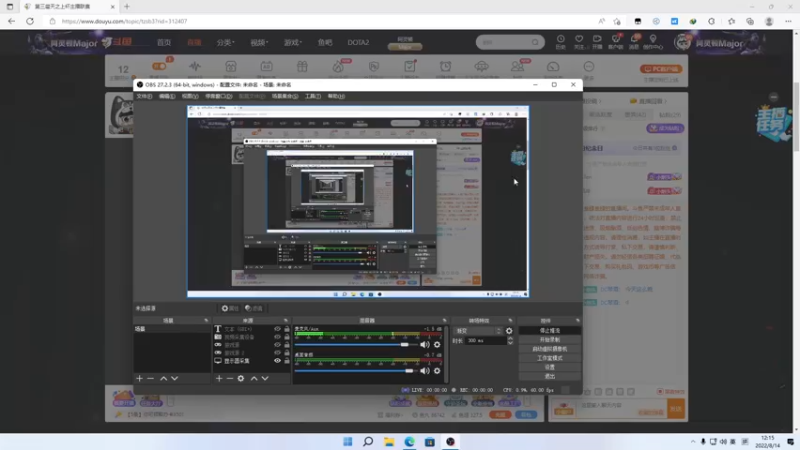Expand the Douyu 游戏 dropdown in the nav bar

pyautogui.click(x=293, y=42)
